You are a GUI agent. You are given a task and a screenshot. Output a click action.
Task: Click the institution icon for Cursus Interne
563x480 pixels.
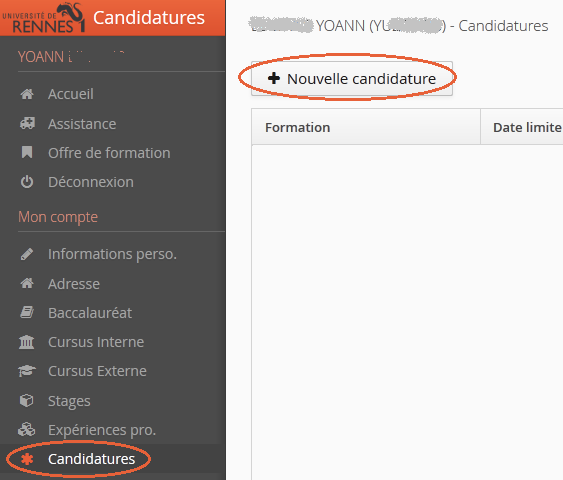point(27,342)
